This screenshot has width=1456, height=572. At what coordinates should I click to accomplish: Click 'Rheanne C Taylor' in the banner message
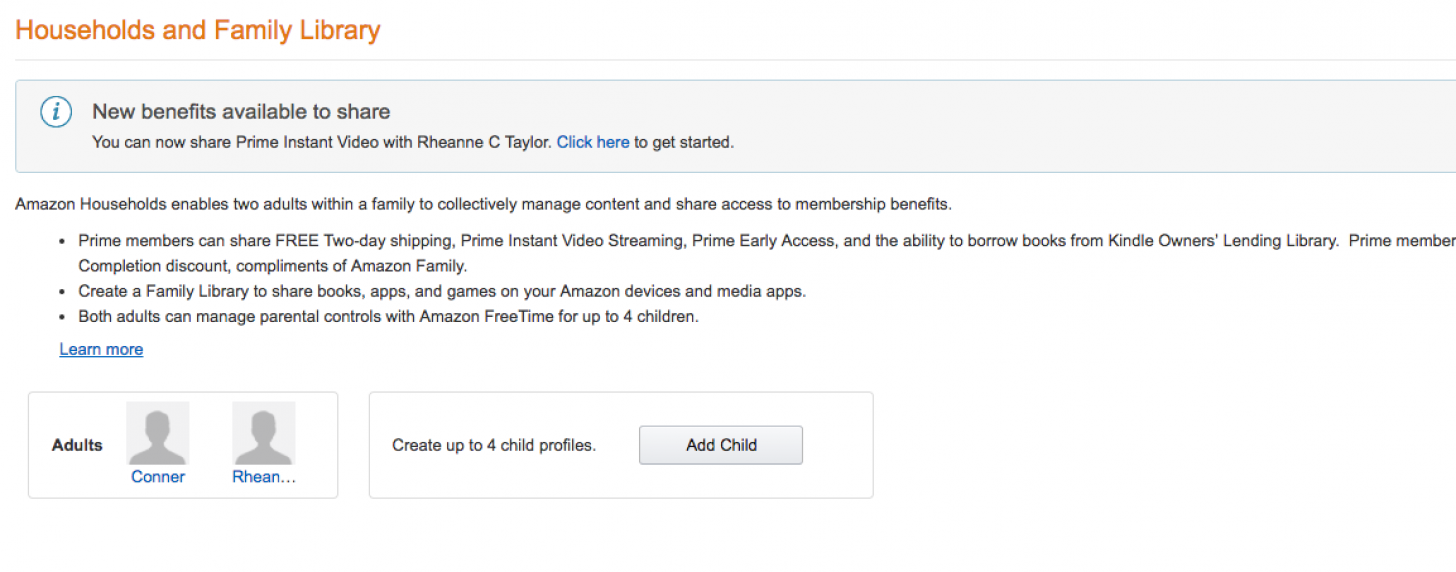[483, 142]
